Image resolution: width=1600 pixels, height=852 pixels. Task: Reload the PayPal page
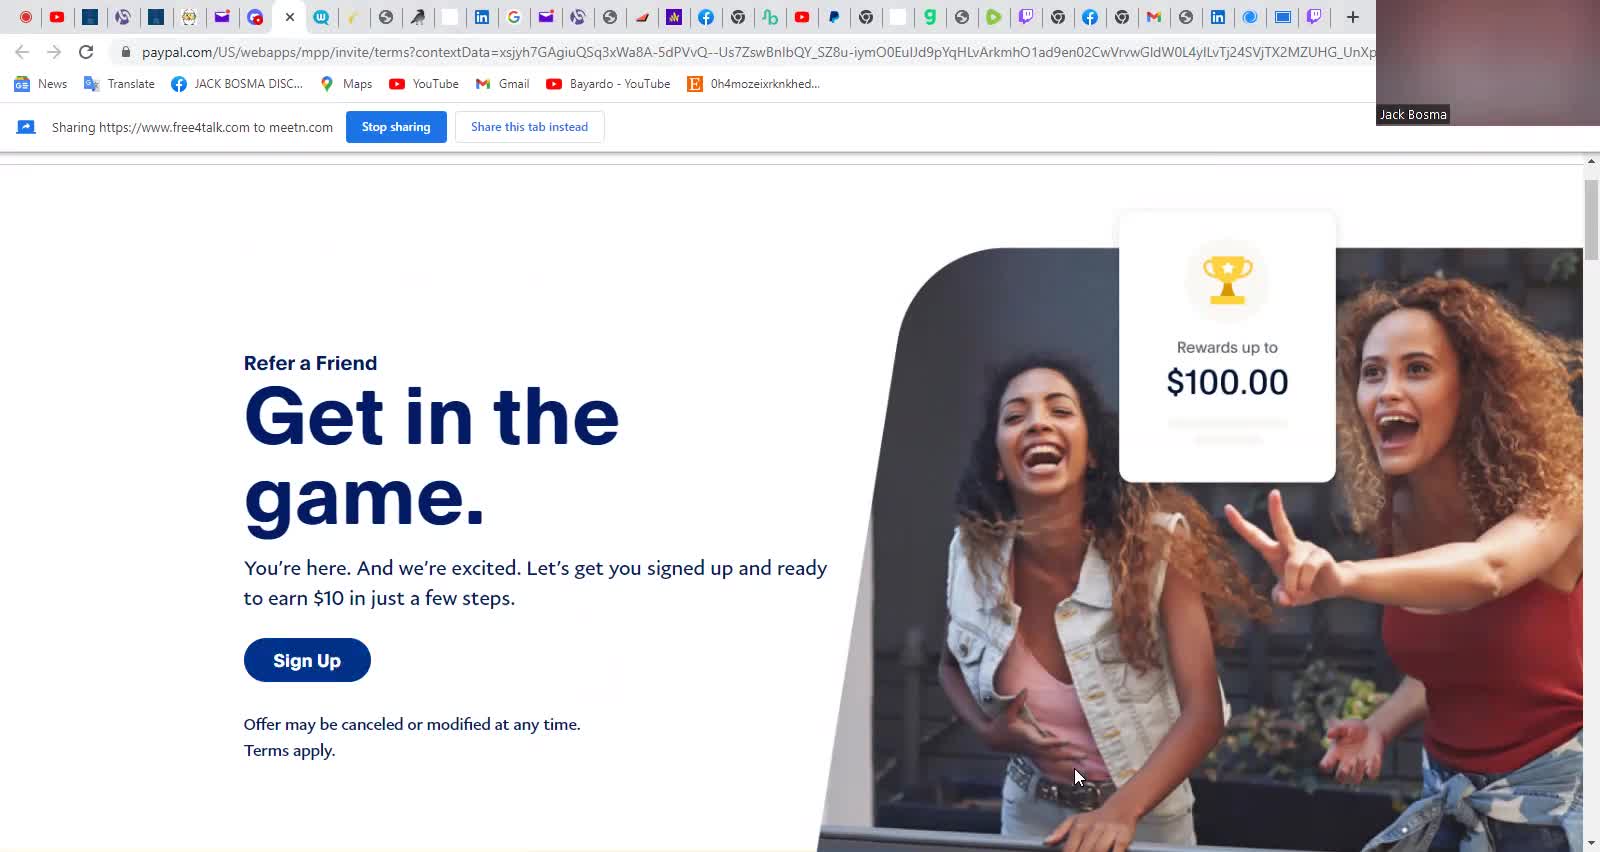point(86,52)
